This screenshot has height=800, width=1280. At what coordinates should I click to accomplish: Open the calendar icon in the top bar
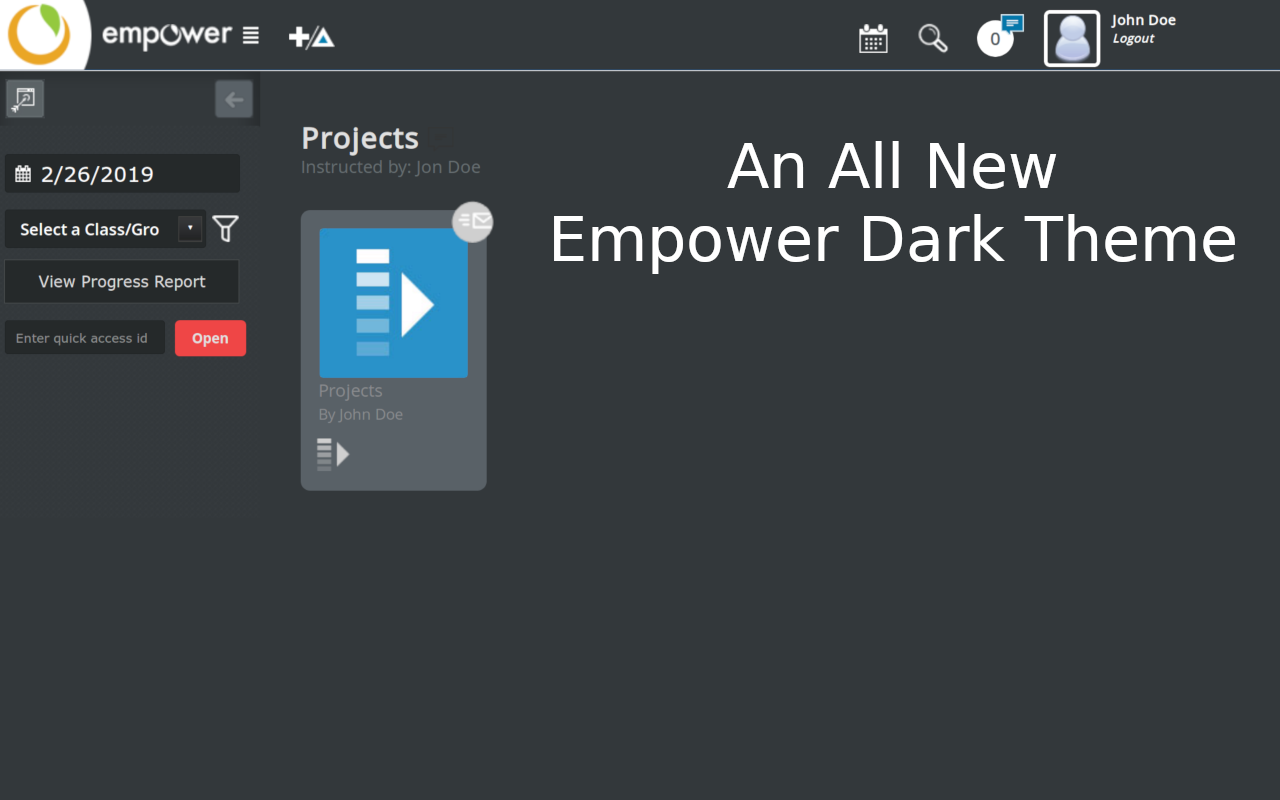click(x=872, y=37)
